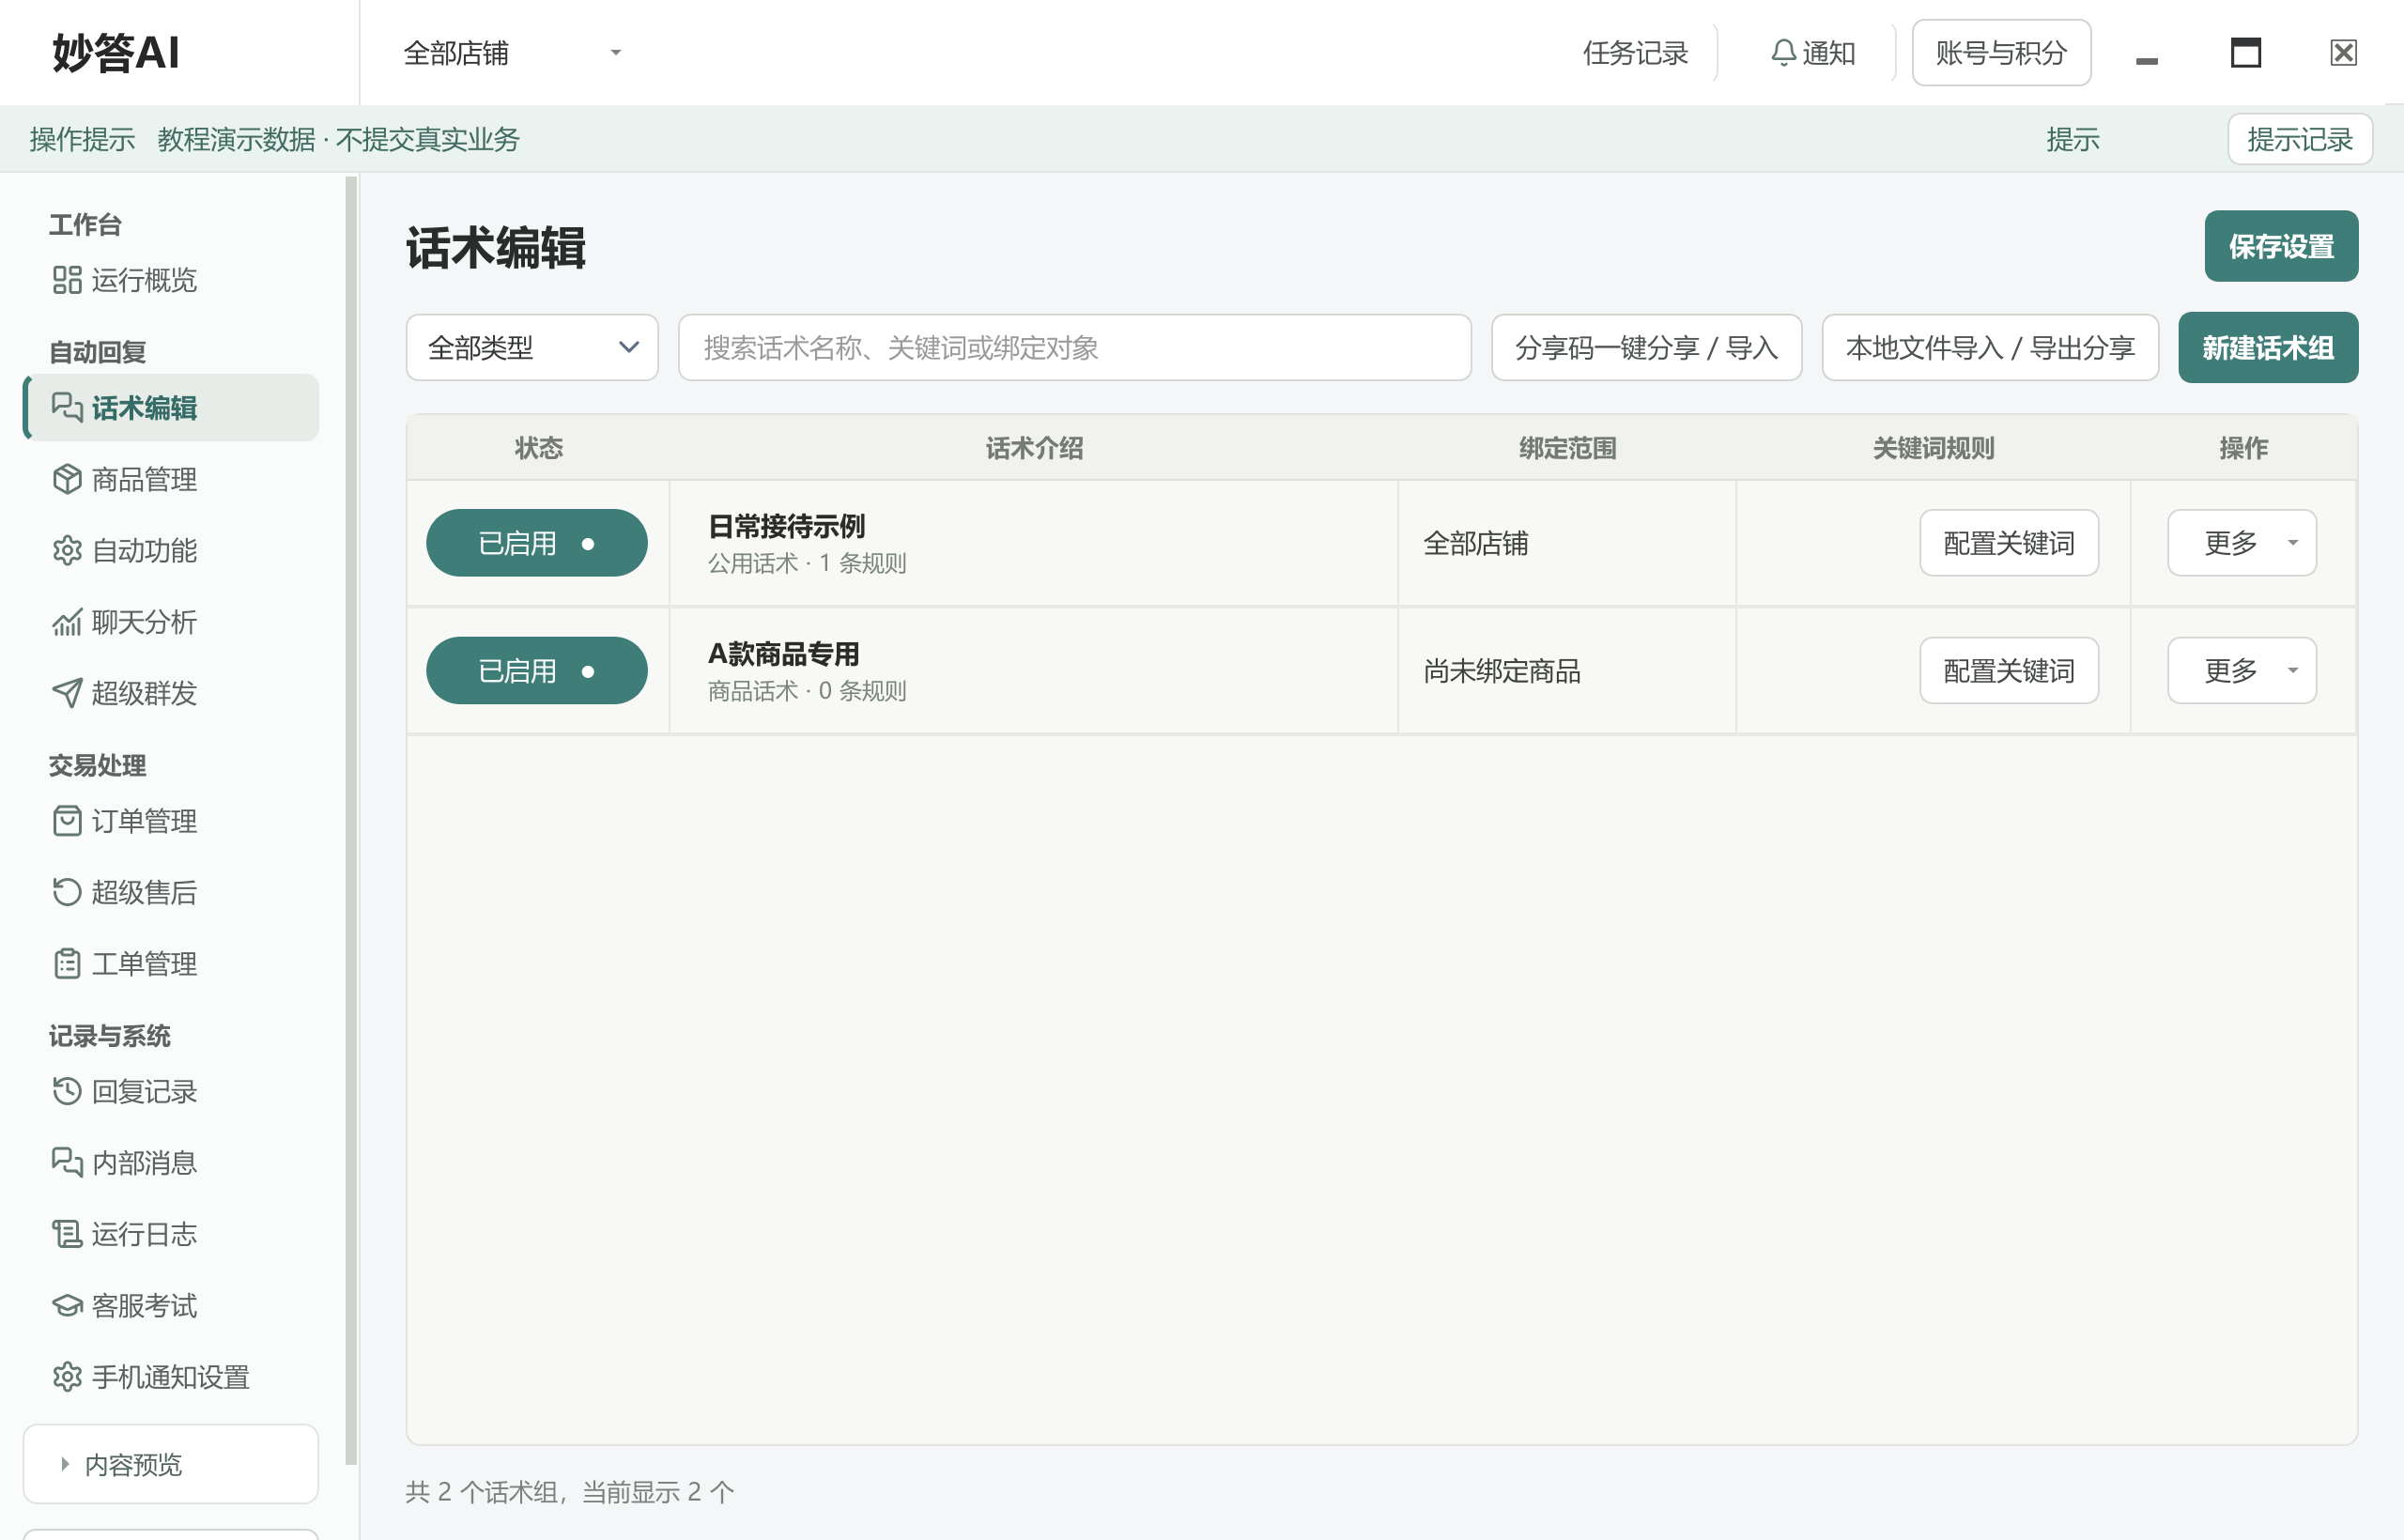Open 运行概览 dashboard icon in sidebar
Viewport: 2404px width, 1540px height.
coord(67,280)
